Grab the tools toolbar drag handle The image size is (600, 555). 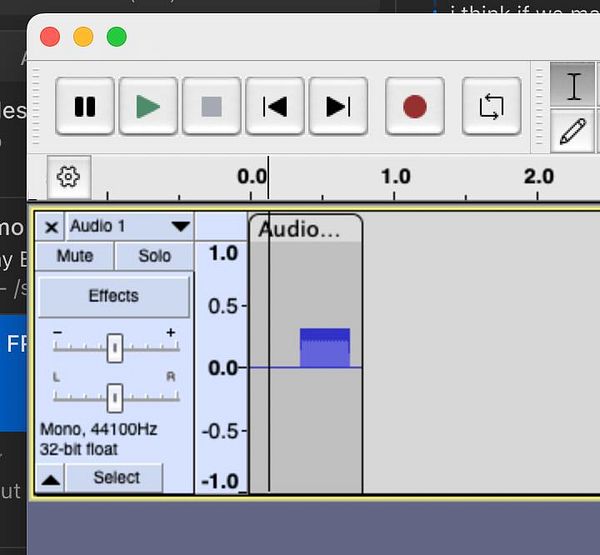click(540, 107)
